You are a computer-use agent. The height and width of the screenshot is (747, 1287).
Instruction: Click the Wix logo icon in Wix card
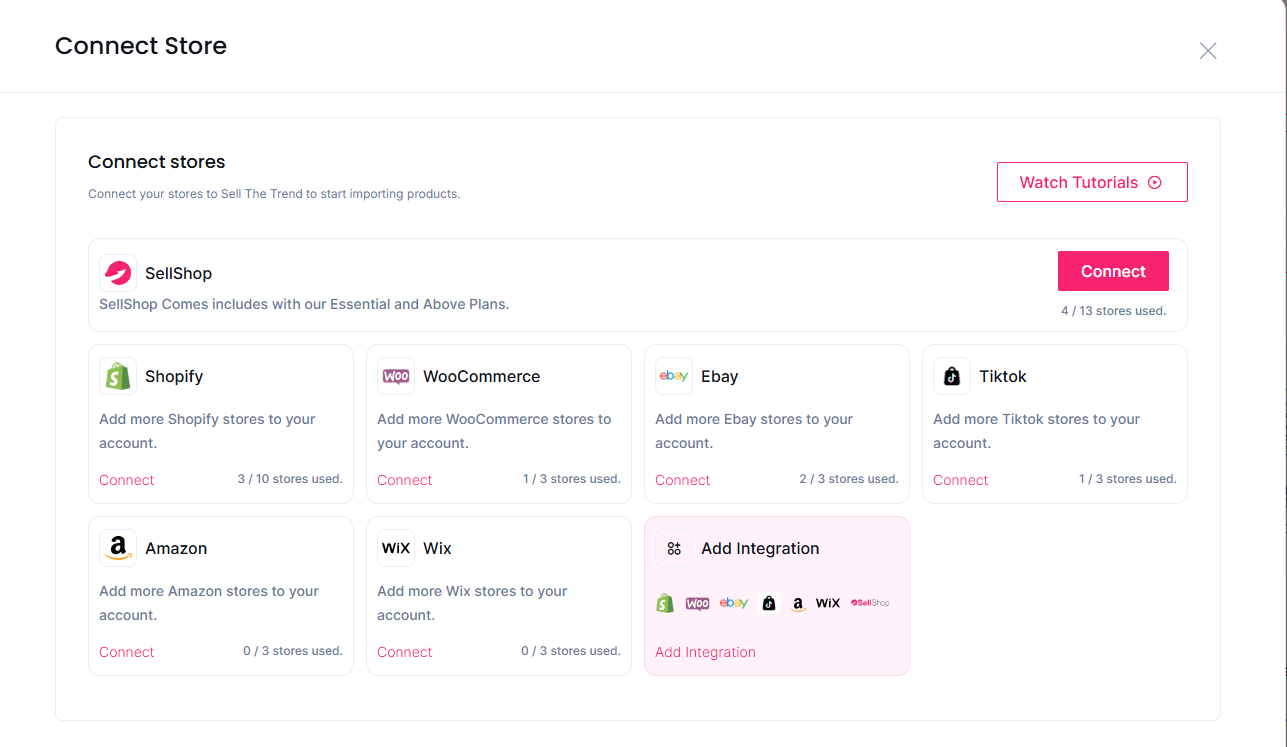pyautogui.click(x=396, y=548)
